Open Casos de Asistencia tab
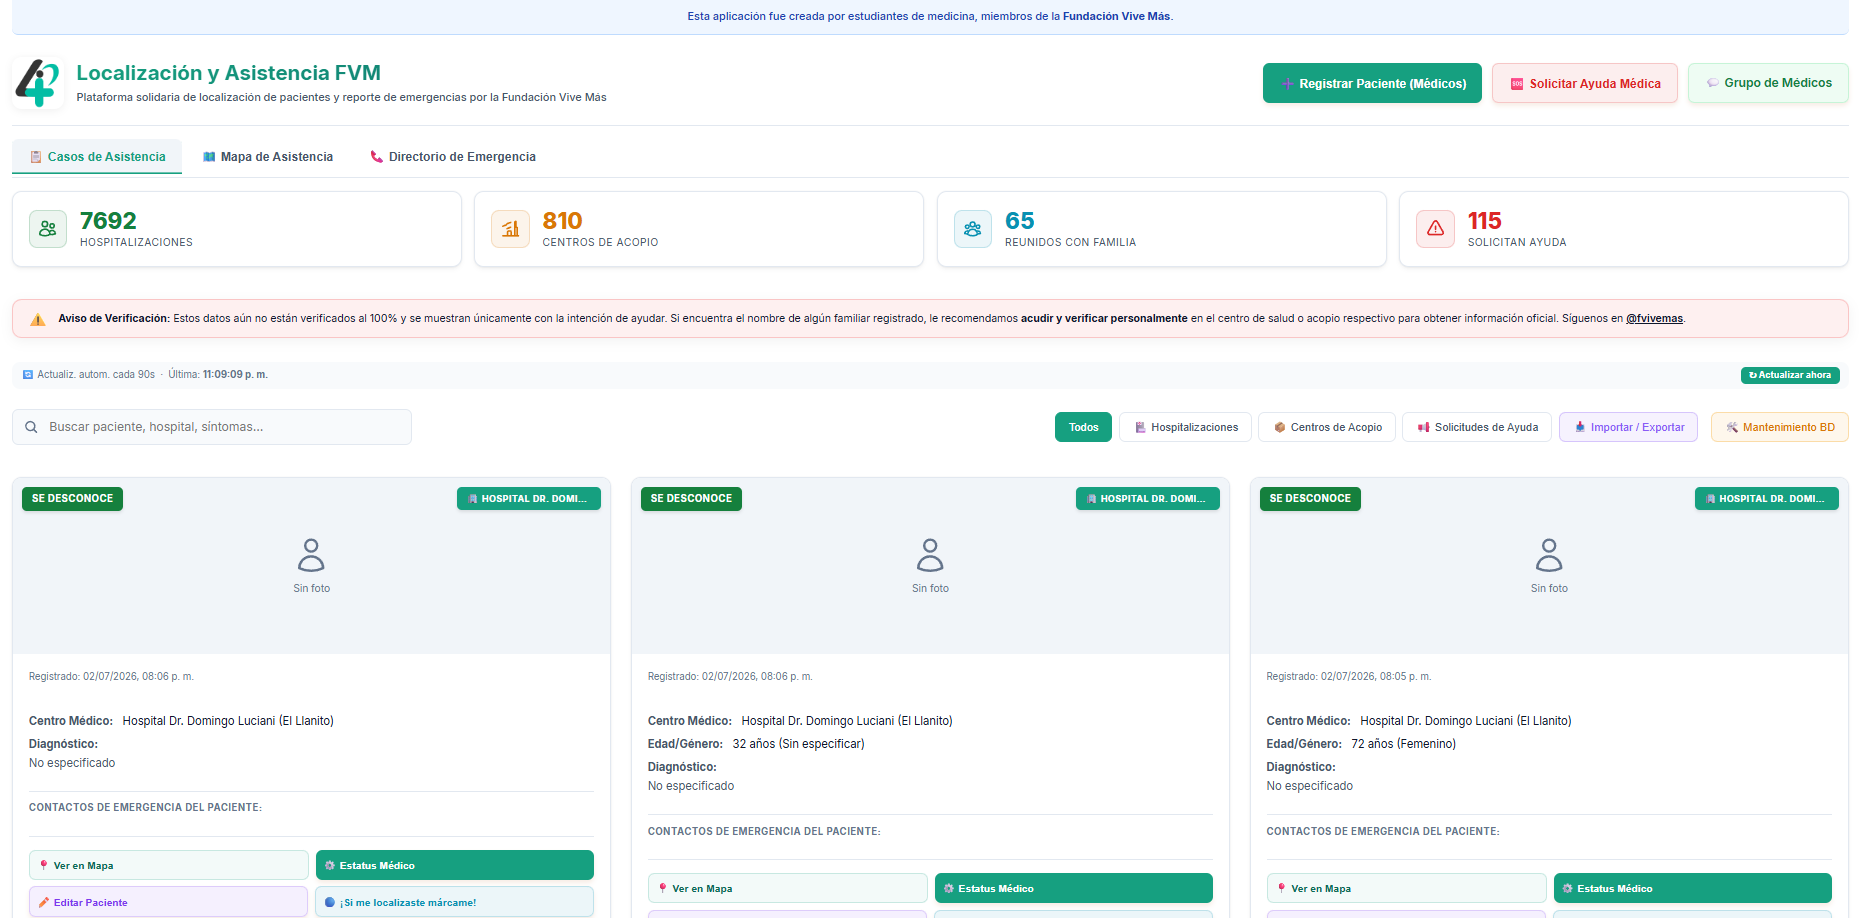Viewport: 1859px width, 918px height. point(97,157)
